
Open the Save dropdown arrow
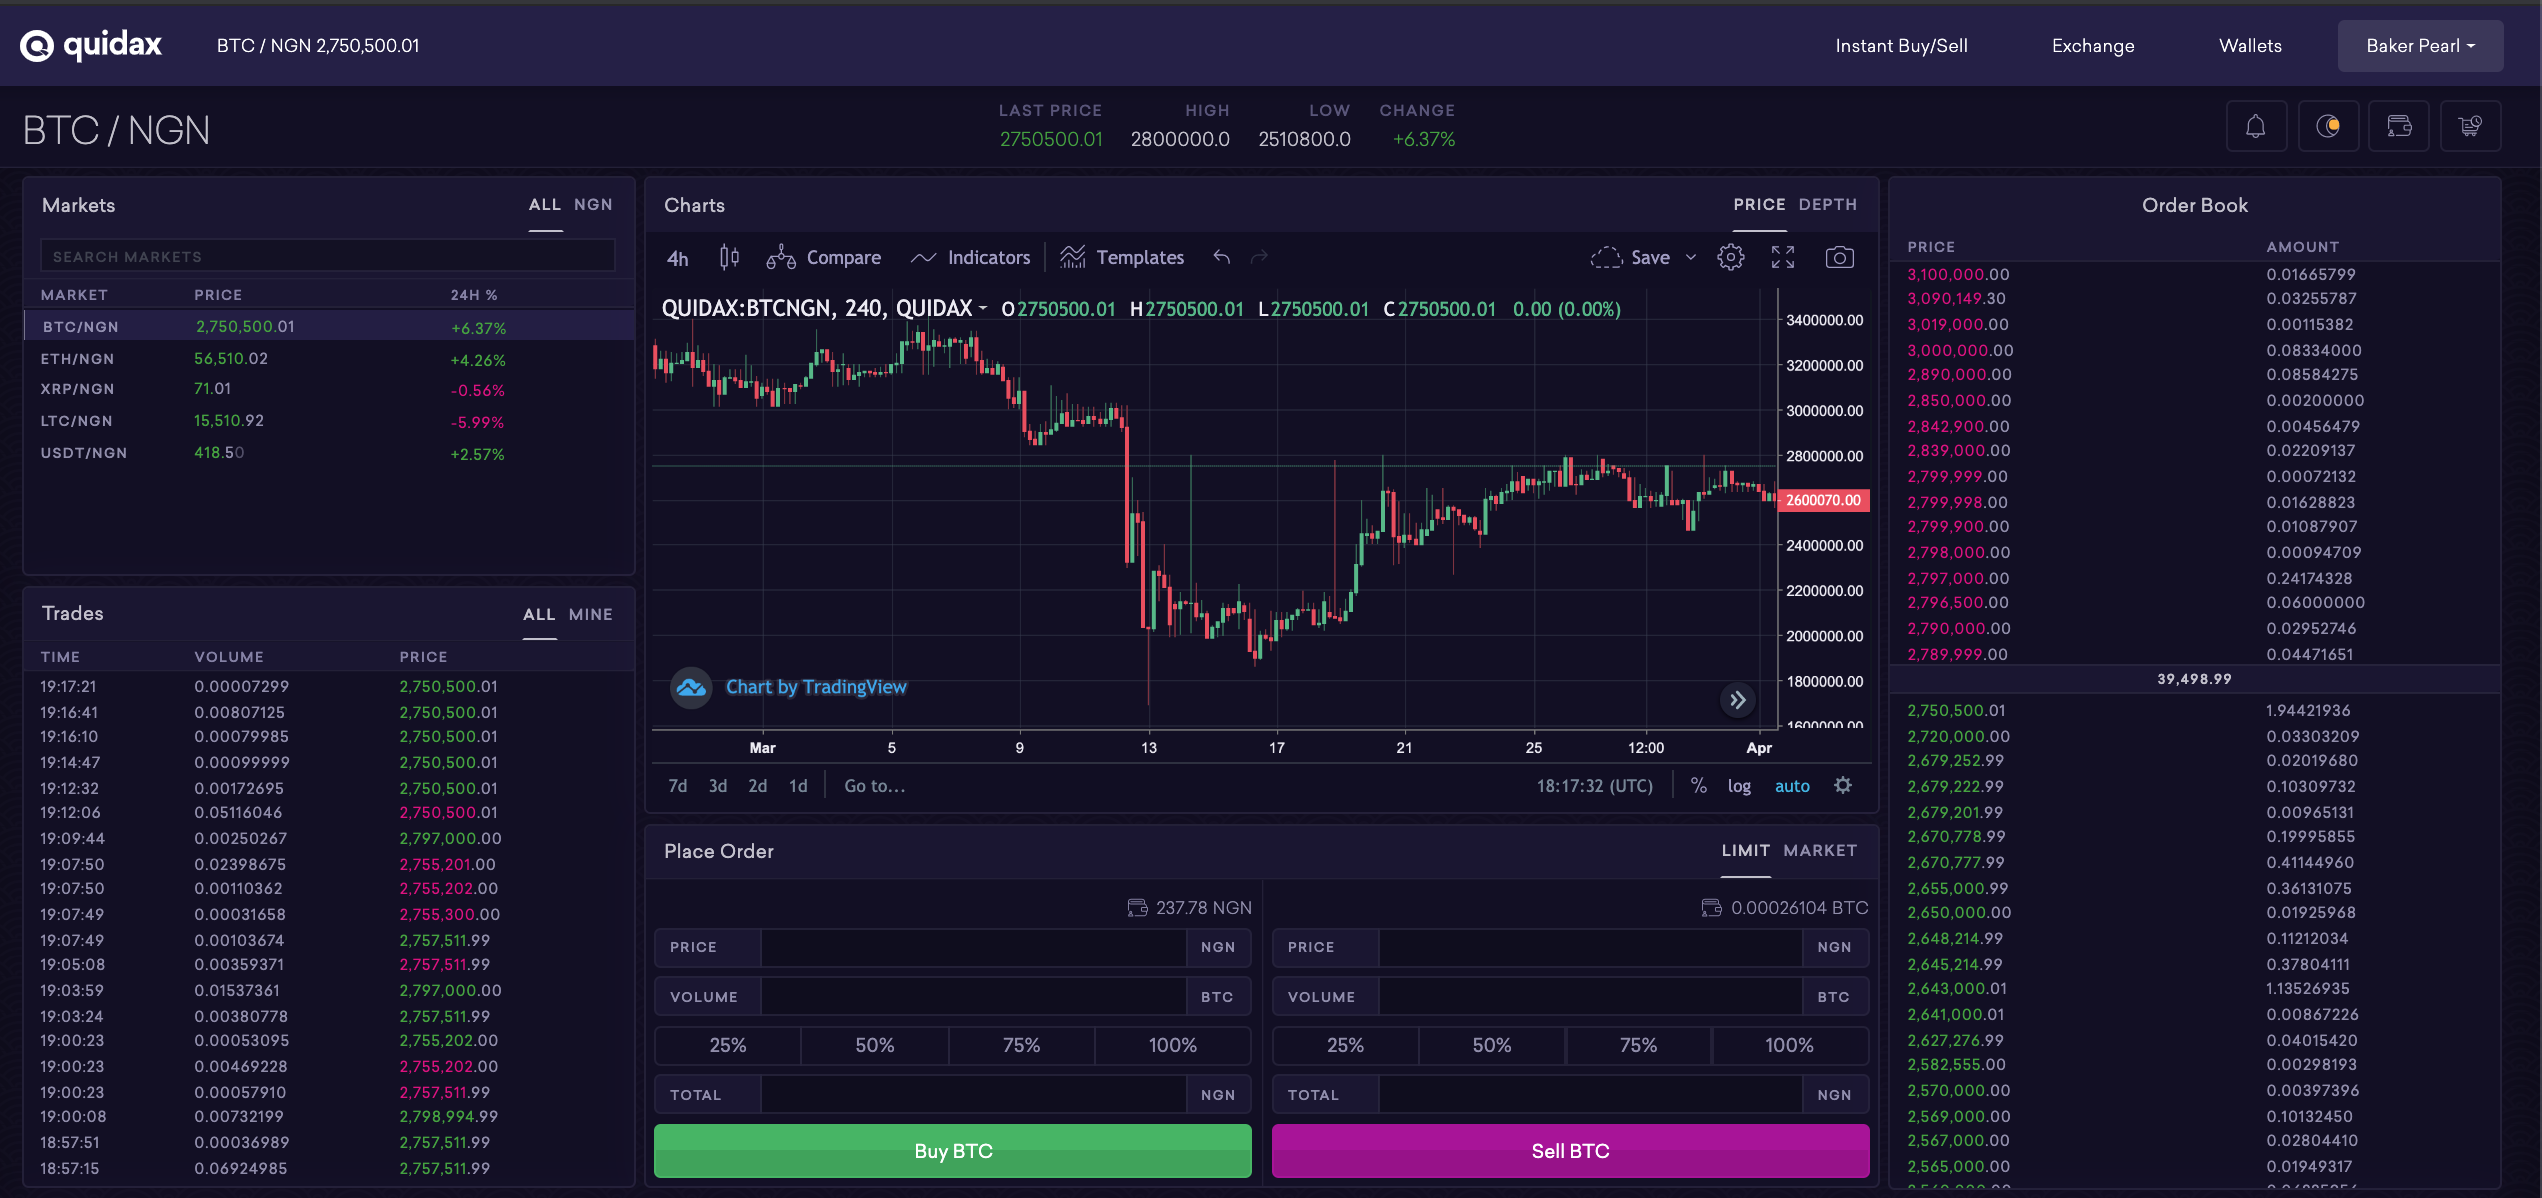(1691, 257)
